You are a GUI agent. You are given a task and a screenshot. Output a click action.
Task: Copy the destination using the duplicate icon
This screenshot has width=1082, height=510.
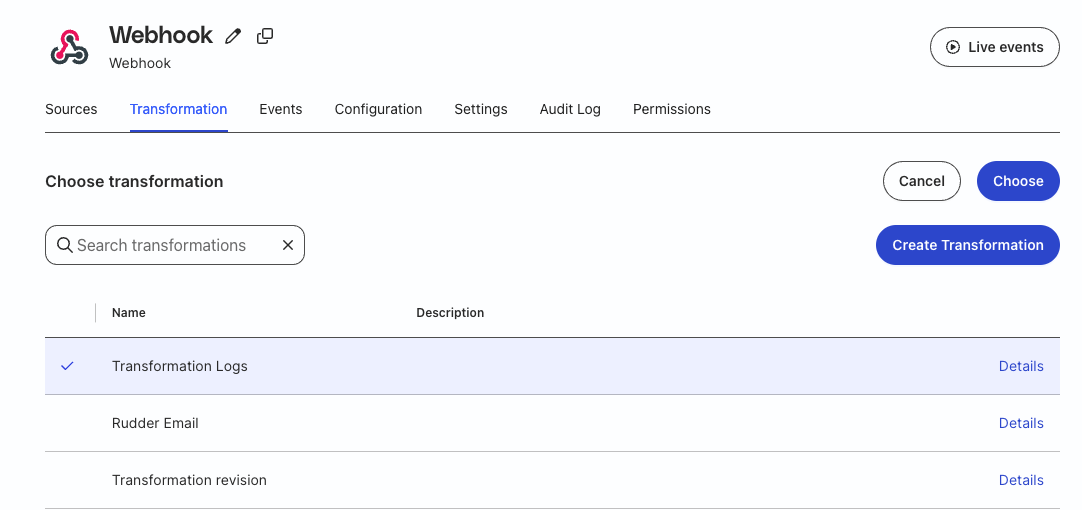[x=265, y=36]
